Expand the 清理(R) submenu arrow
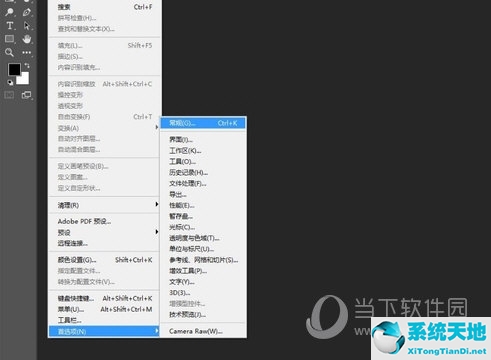 click(x=156, y=204)
